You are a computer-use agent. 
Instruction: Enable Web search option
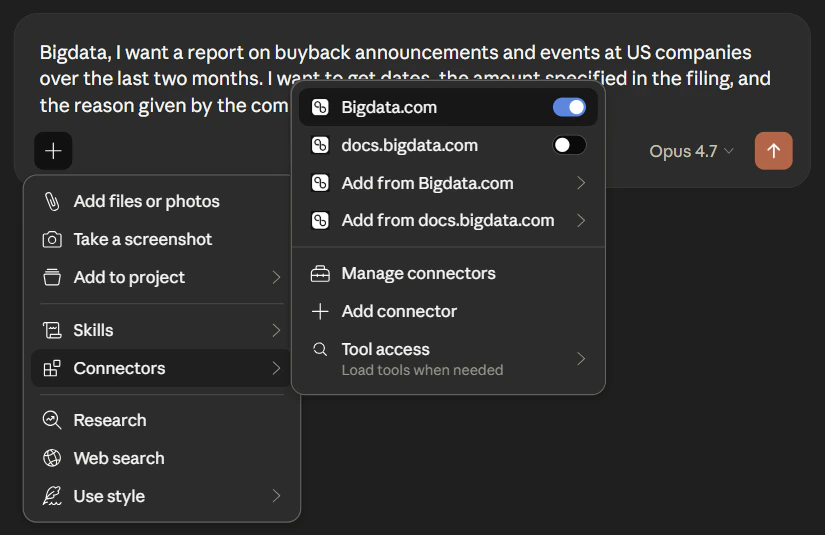161,458
